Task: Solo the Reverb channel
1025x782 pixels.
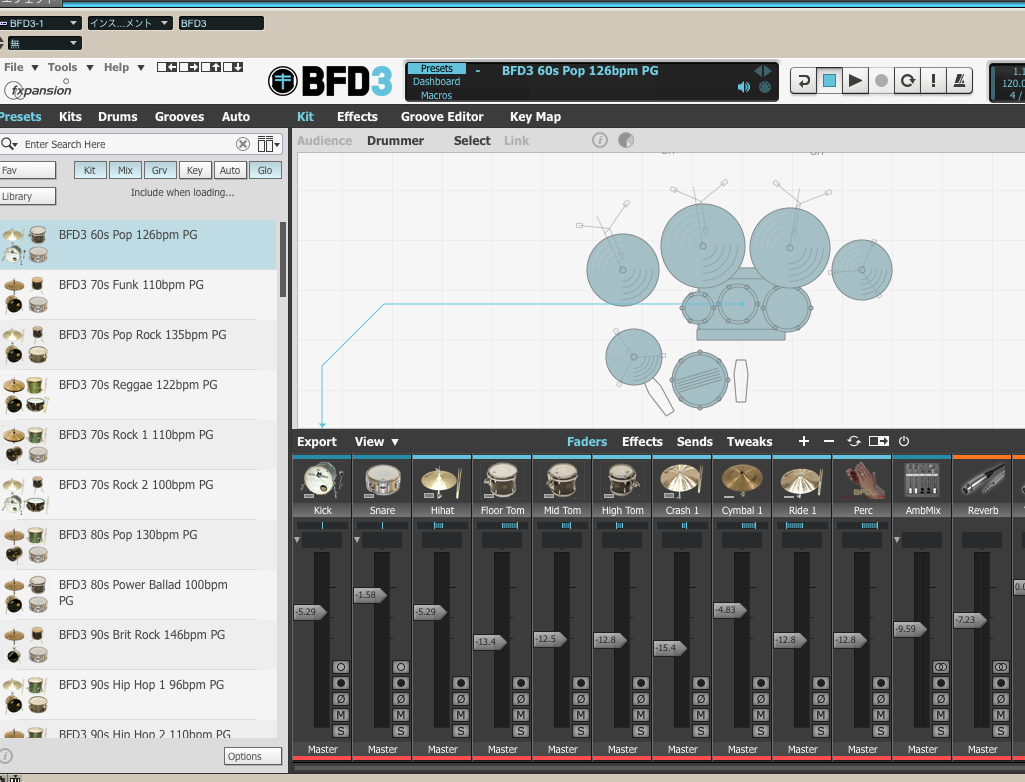Action: click(x=1001, y=731)
